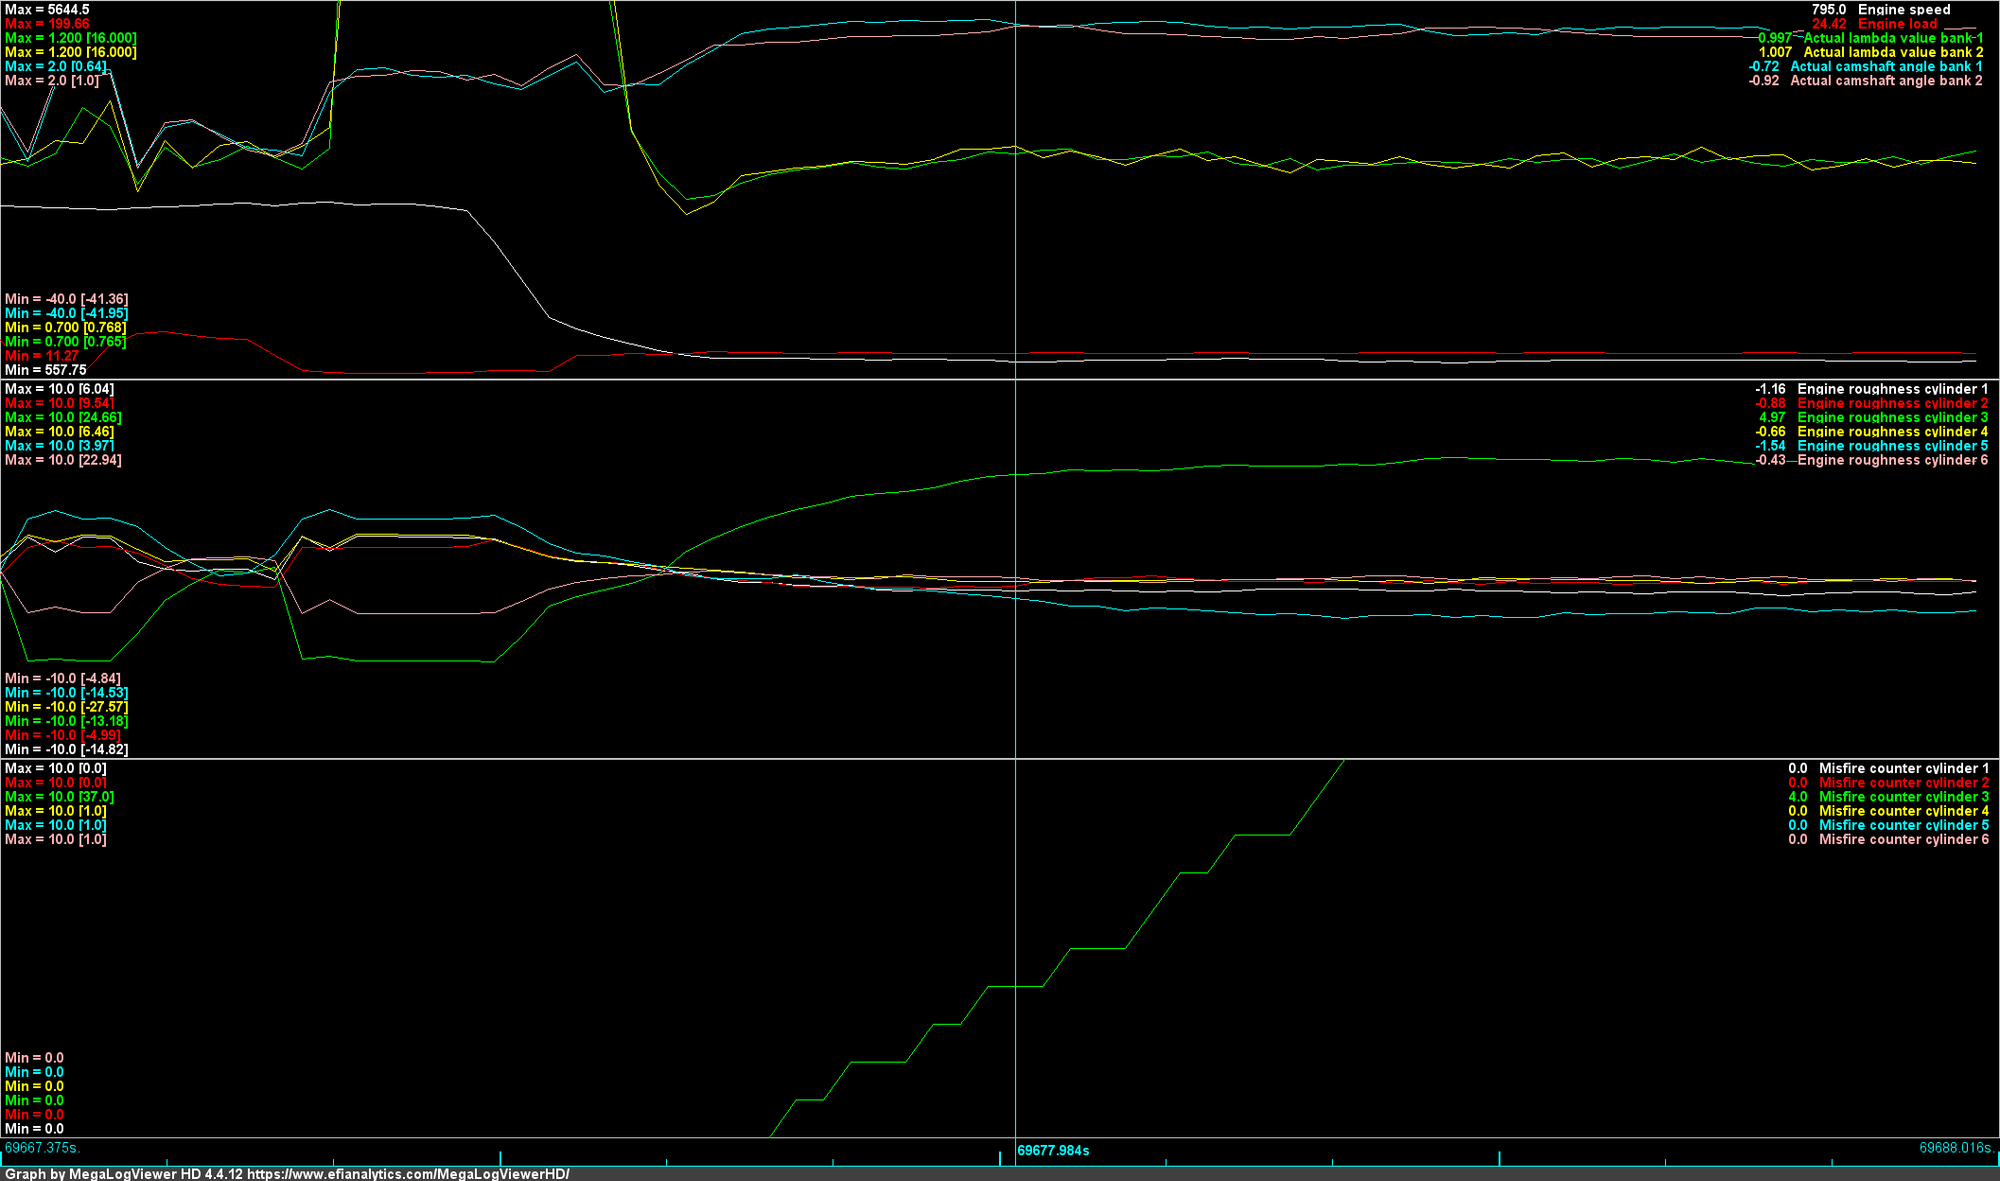Click Engine roughness cylinder 1 legend entry
Screen dimensions: 2000x1181
[1892, 389]
